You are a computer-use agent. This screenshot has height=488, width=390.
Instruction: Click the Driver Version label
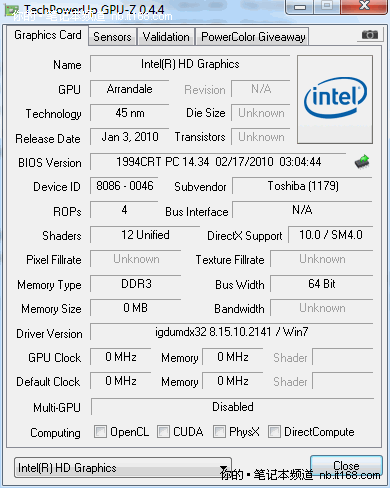pos(49,334)
